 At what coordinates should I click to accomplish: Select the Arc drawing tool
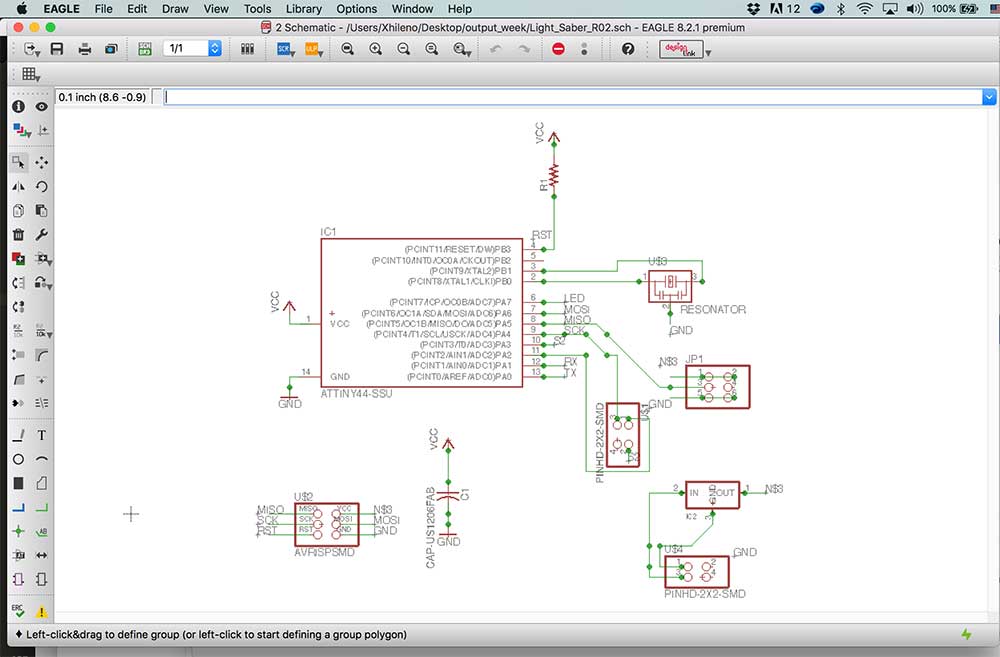click(x=41, y=459)
